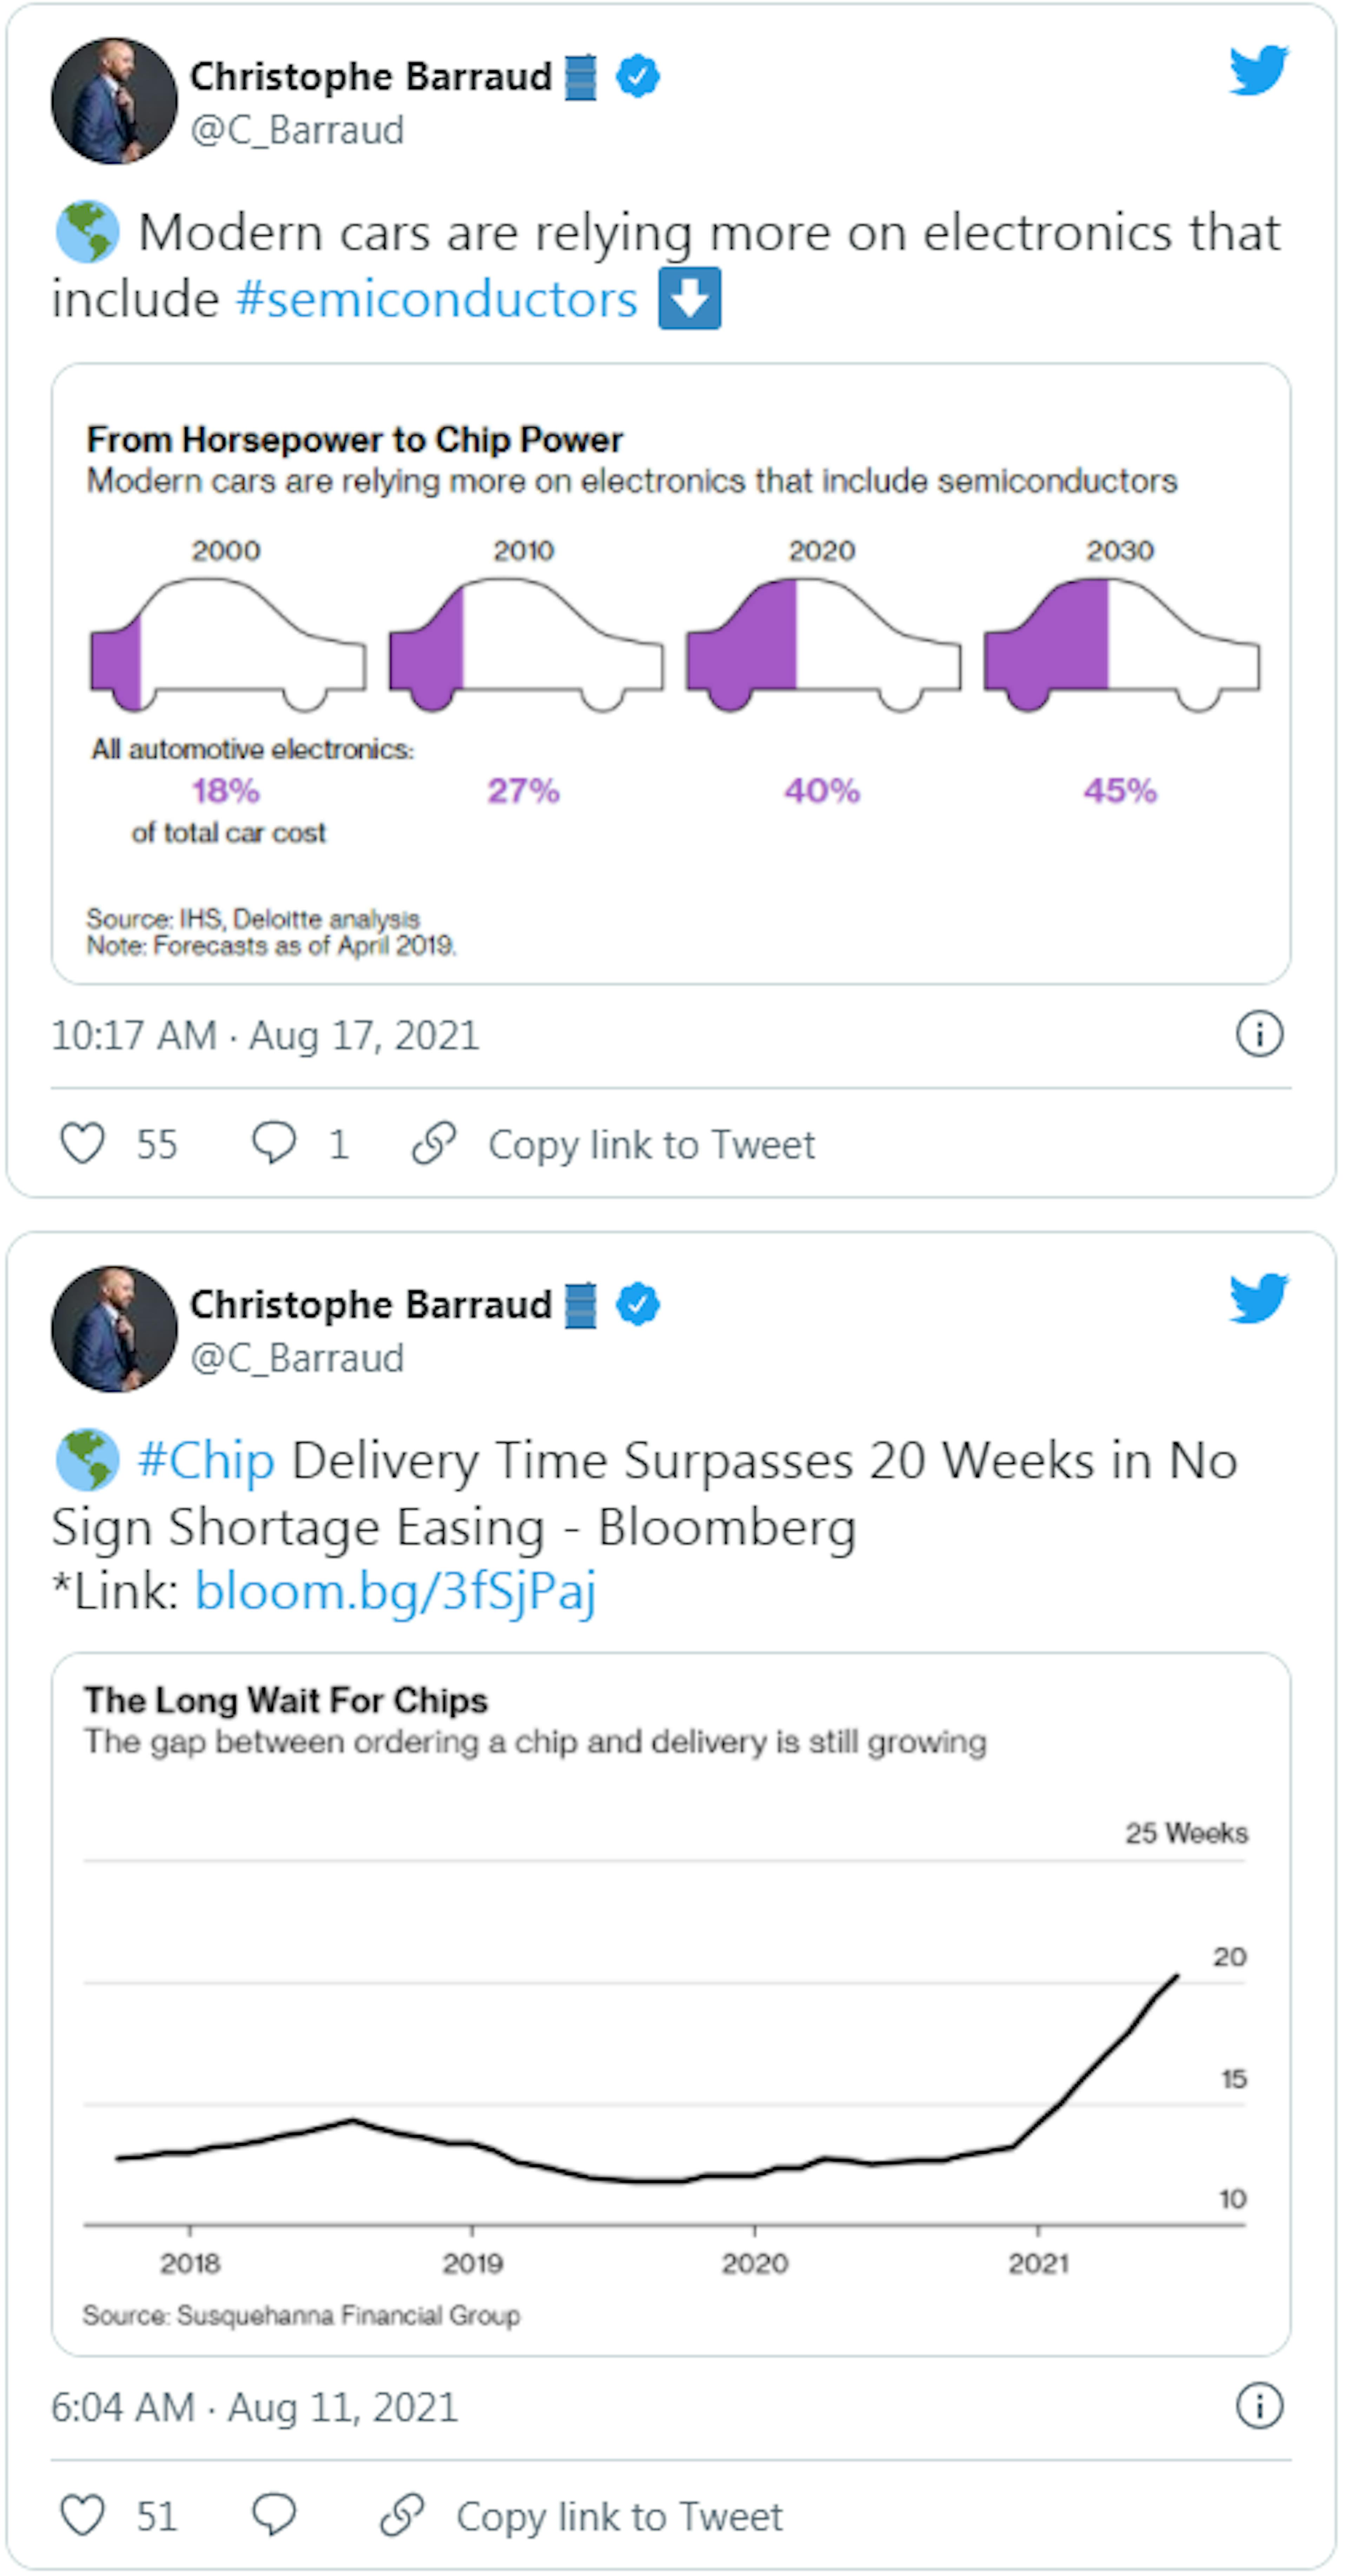This screenshot has width=1348, height=2576.
Task: Click the 6:04 AM · Aug 11, 2021 timestamp
Action: coord(254,2407)
